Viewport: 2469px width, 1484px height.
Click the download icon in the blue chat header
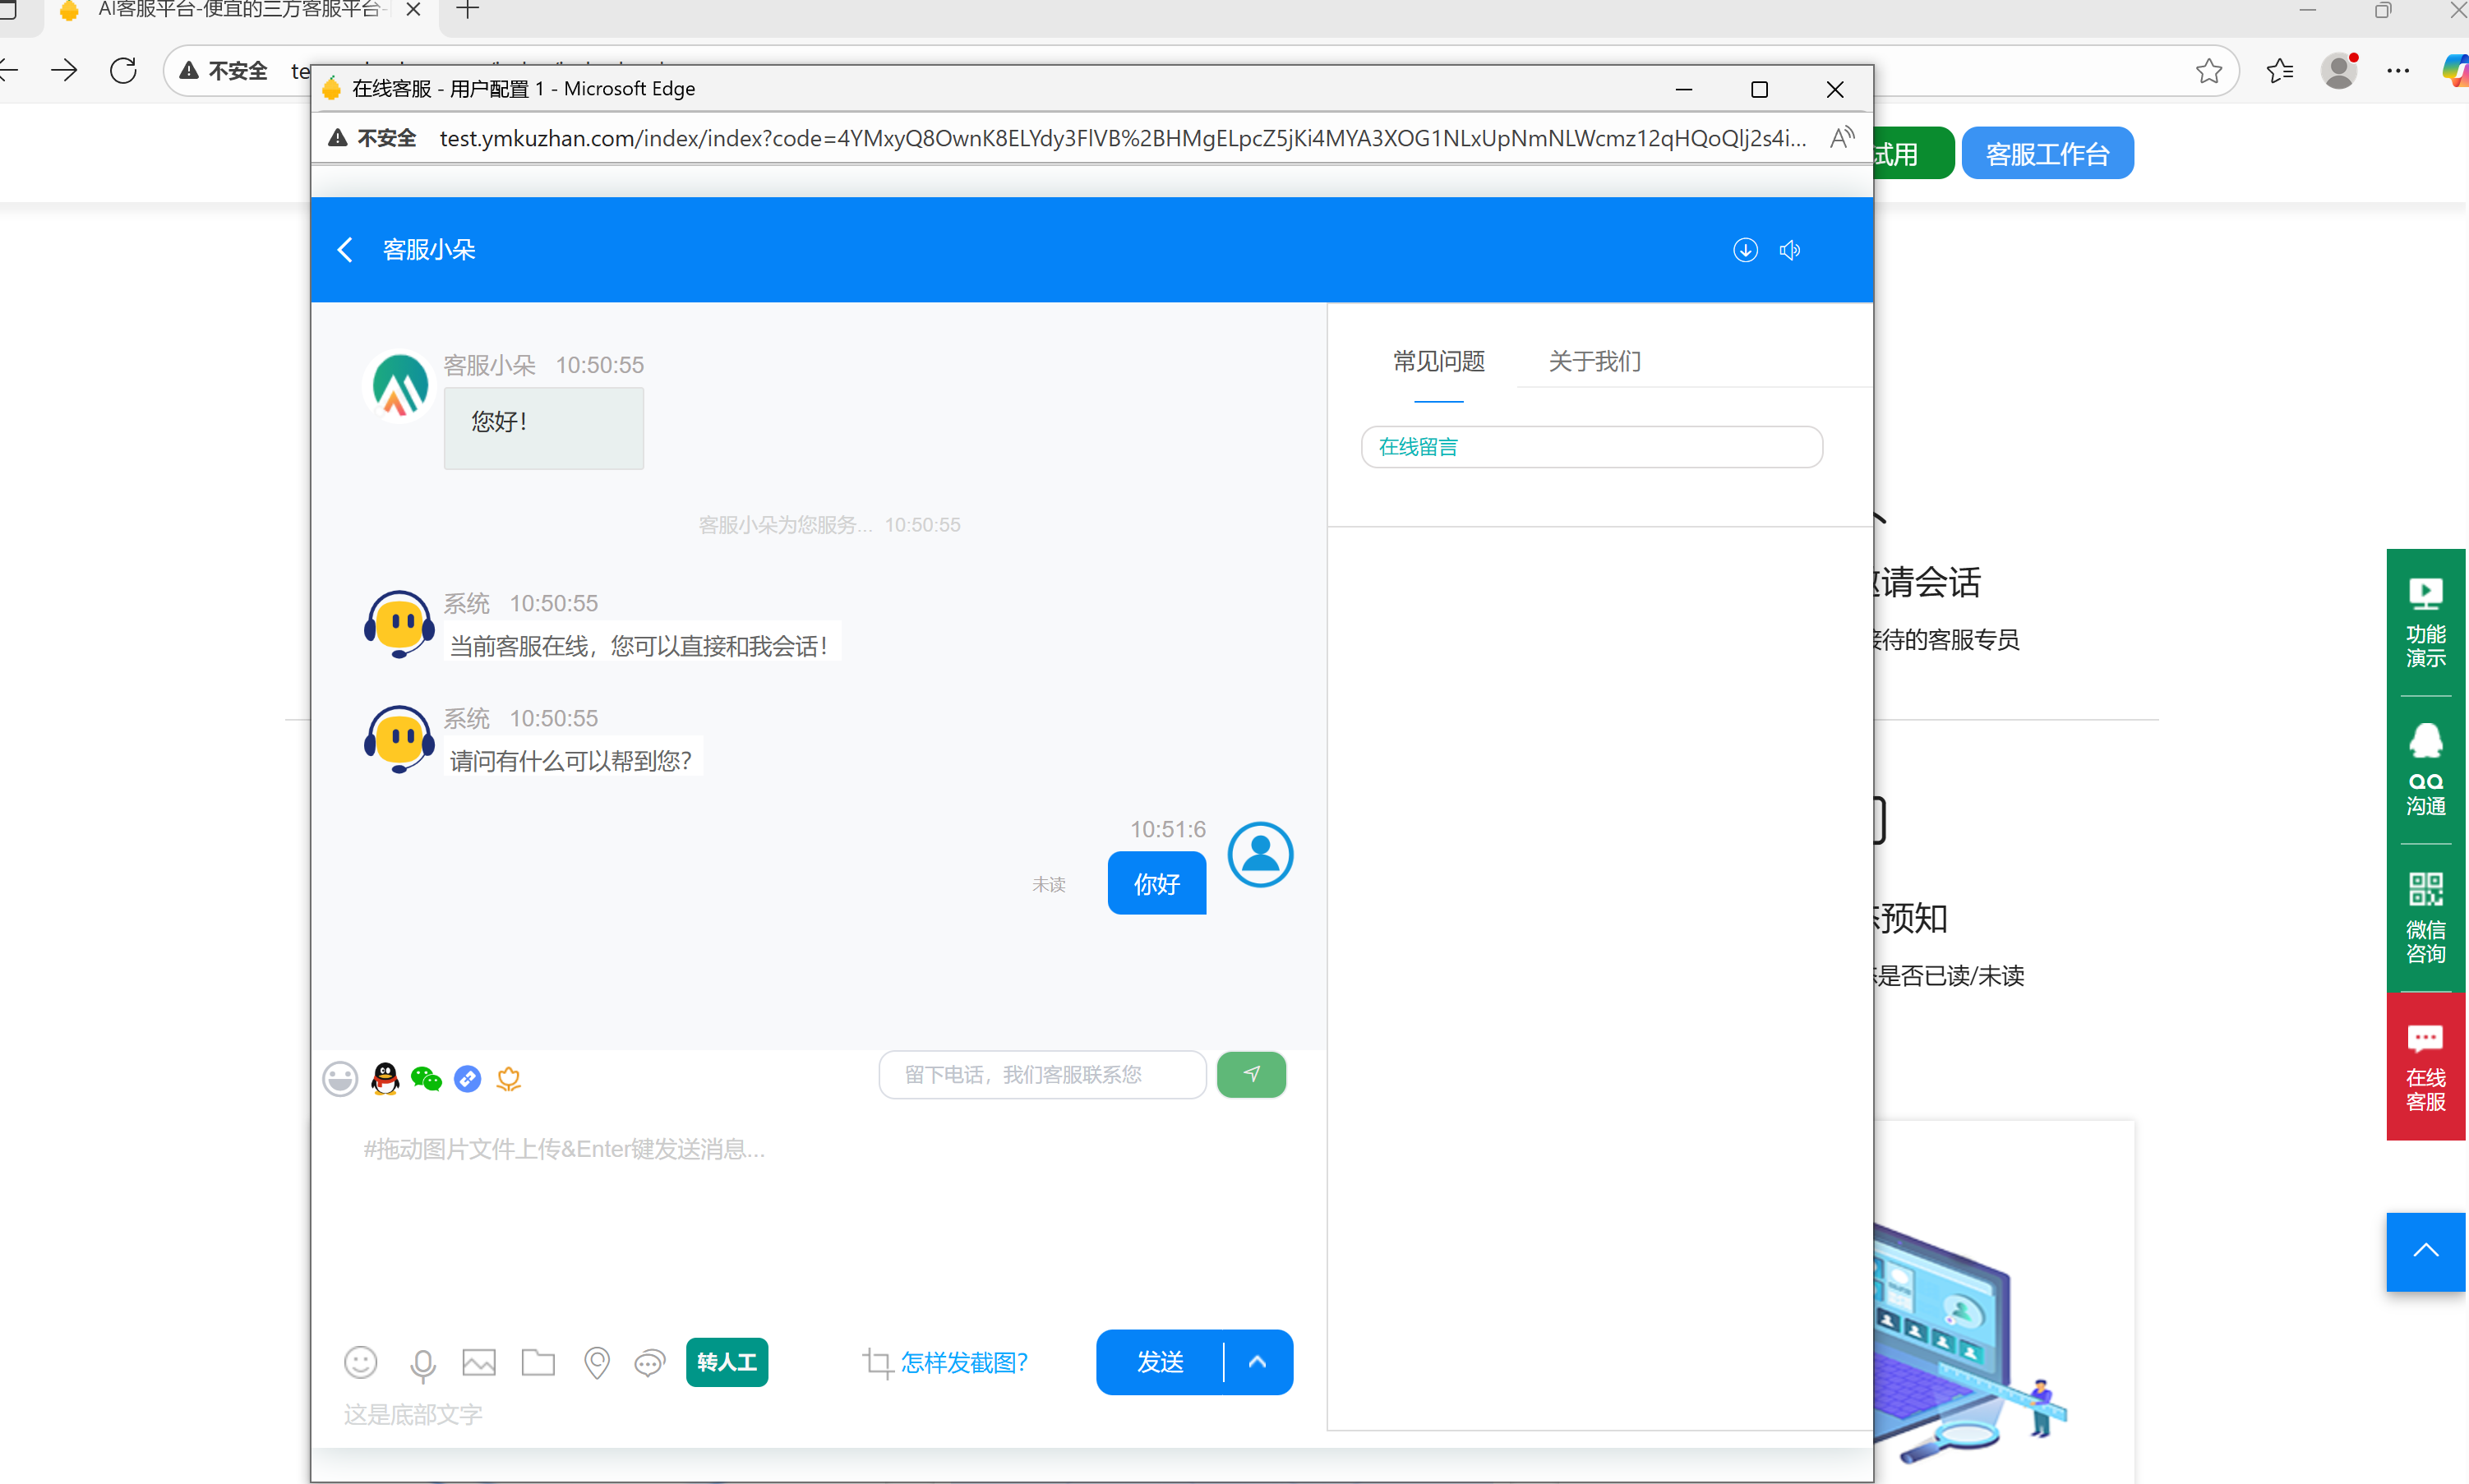tap(1745, 249)
